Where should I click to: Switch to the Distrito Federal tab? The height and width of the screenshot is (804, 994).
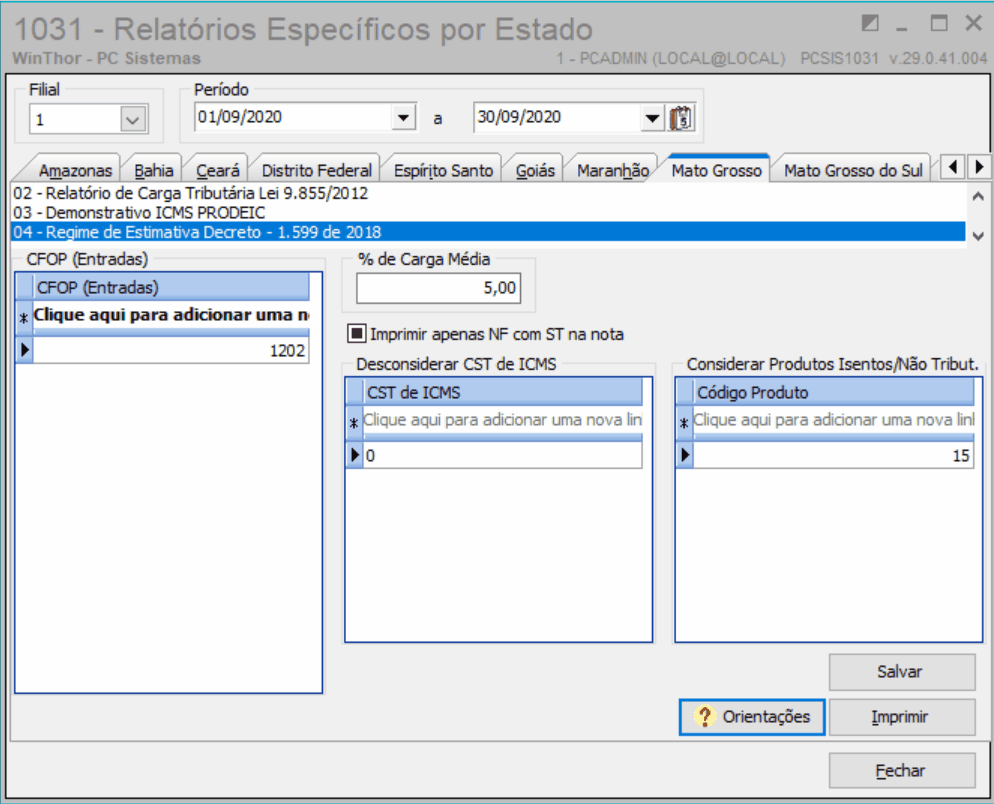316,171
